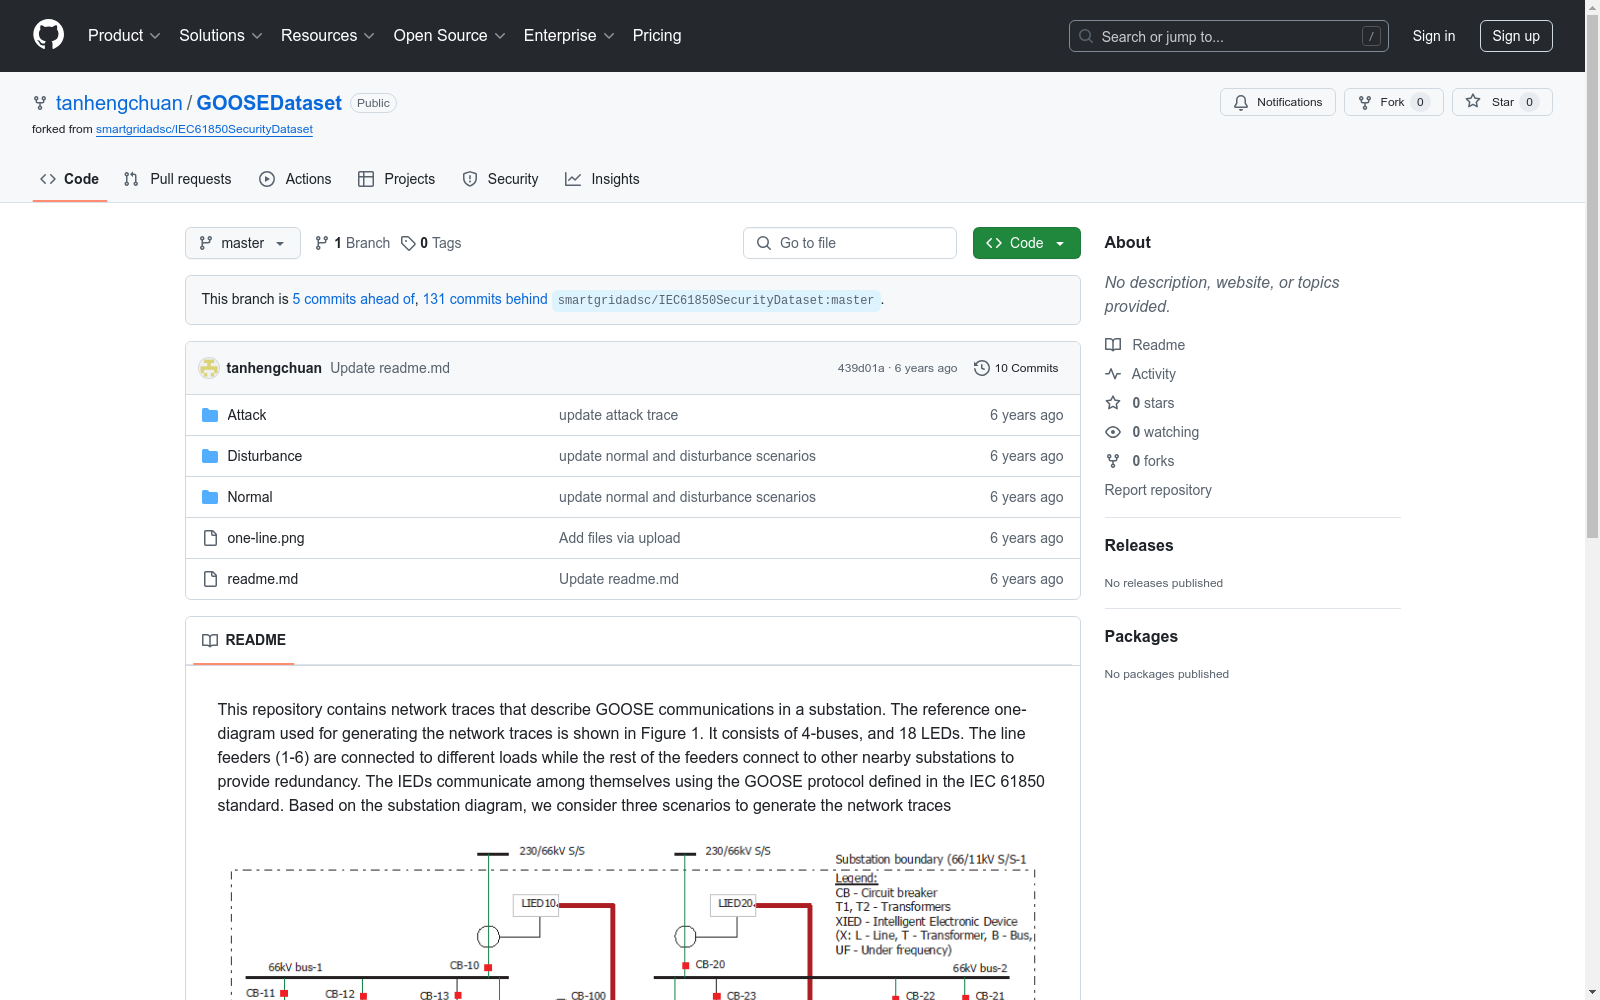View the 131 commits behind link
Image resolution: width=1600 pixels, height=1000 pixels.
pyautogui.click(x=485, y=299)
